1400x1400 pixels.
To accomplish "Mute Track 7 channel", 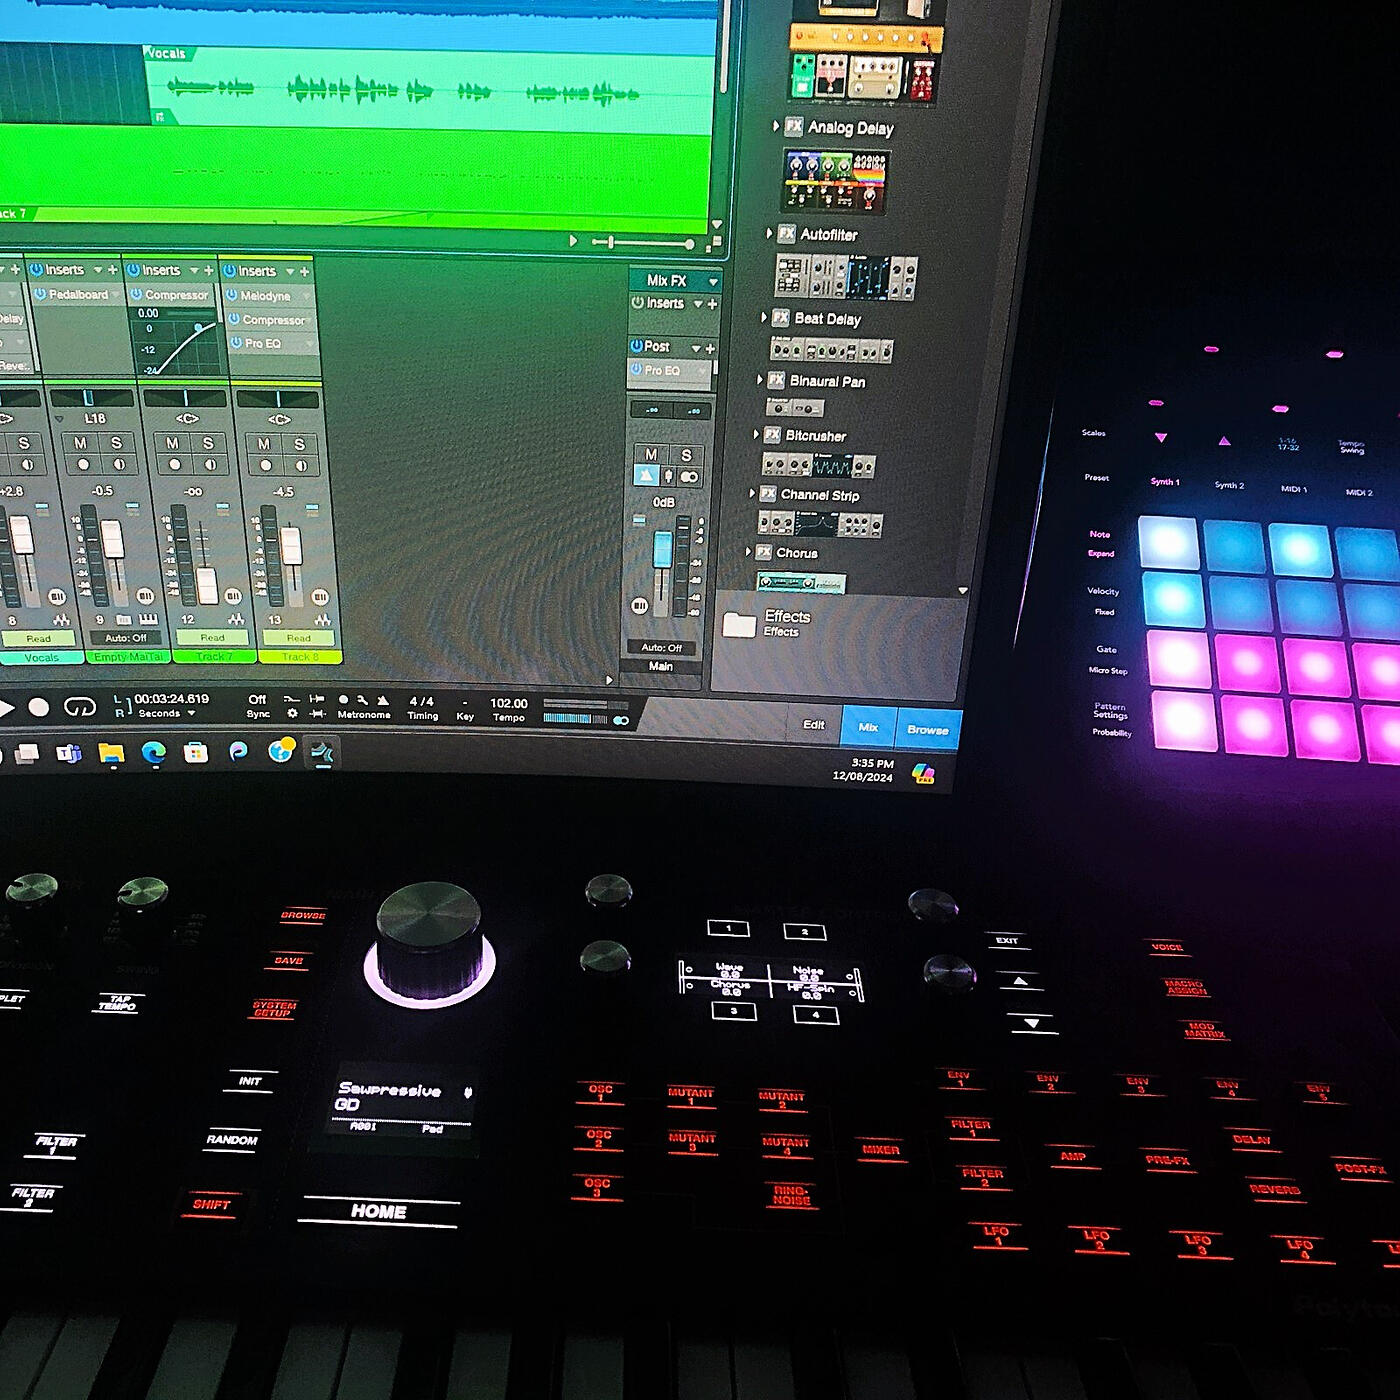I will 173,443.
